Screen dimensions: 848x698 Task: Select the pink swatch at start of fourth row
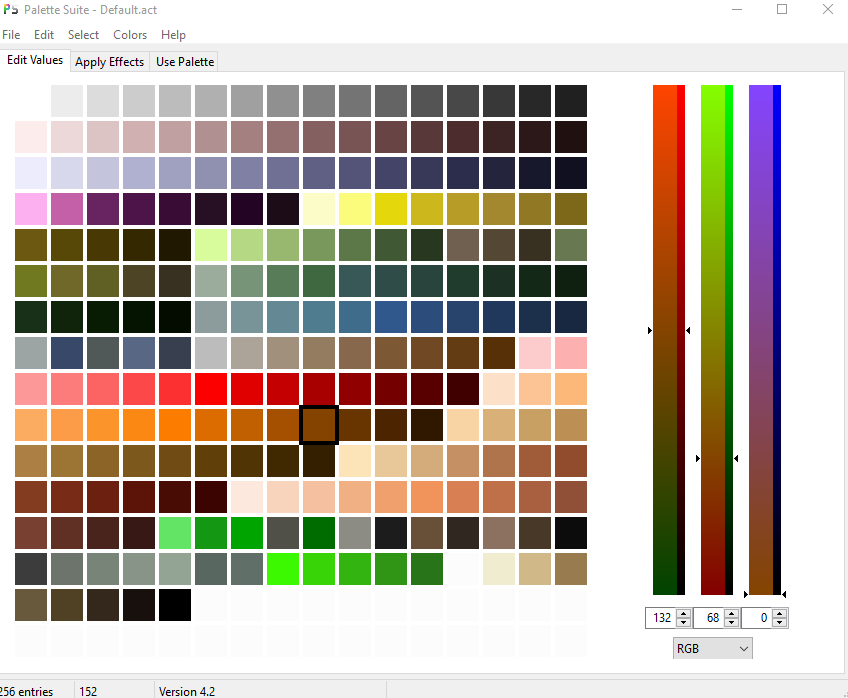pyautogui.click(x=31, y=209)
